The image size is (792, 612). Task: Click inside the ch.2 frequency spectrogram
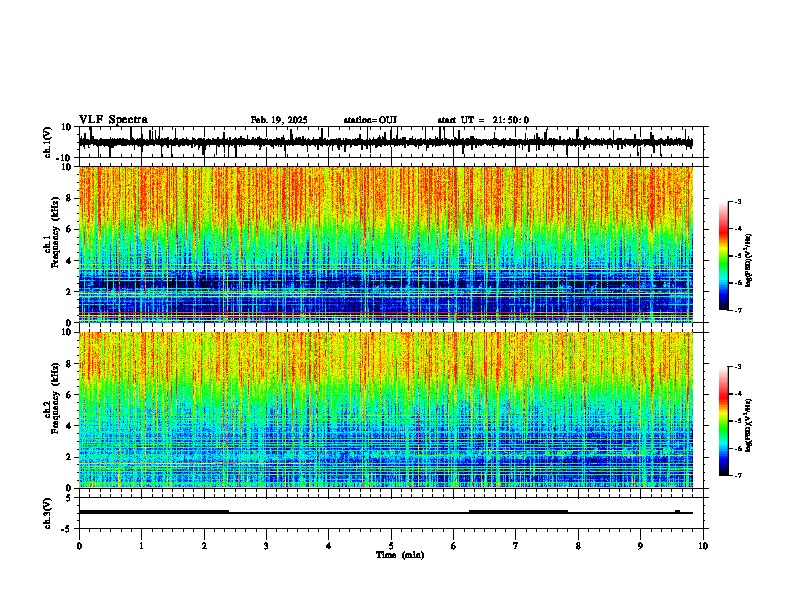tap(386, 410)
